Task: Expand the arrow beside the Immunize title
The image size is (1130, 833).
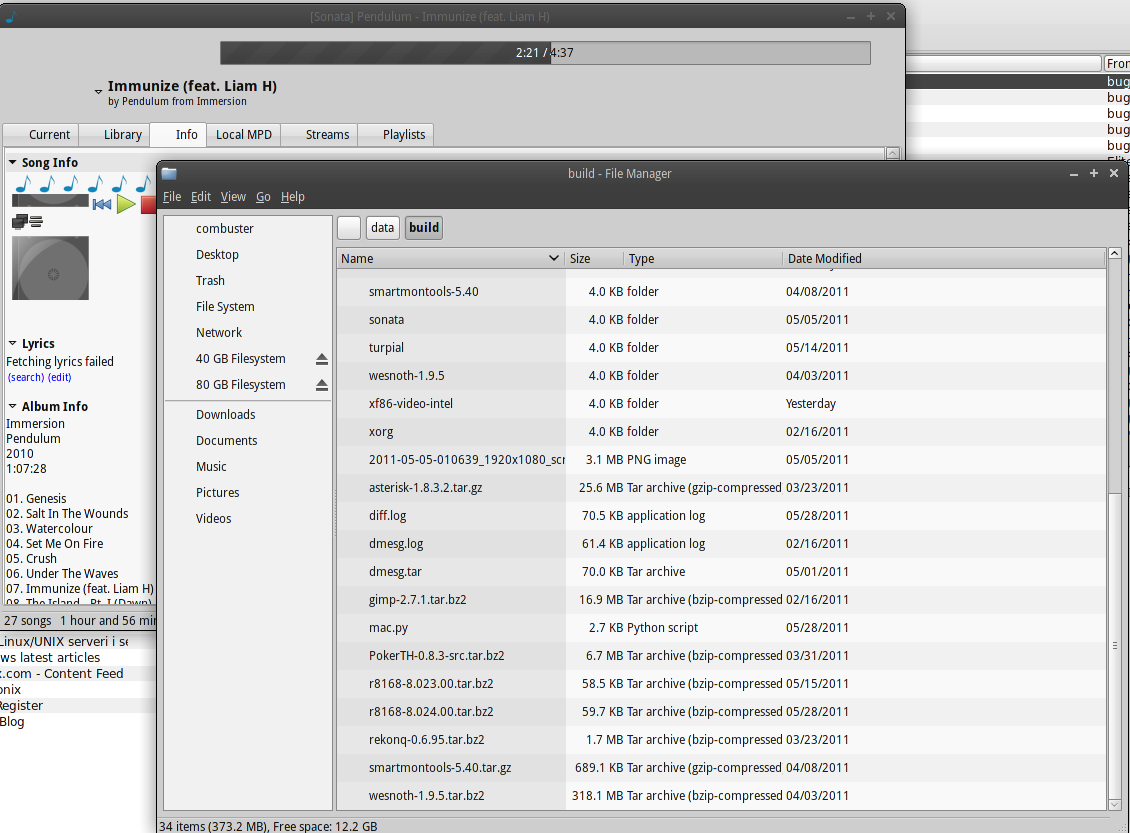Action: pos(98,91)
